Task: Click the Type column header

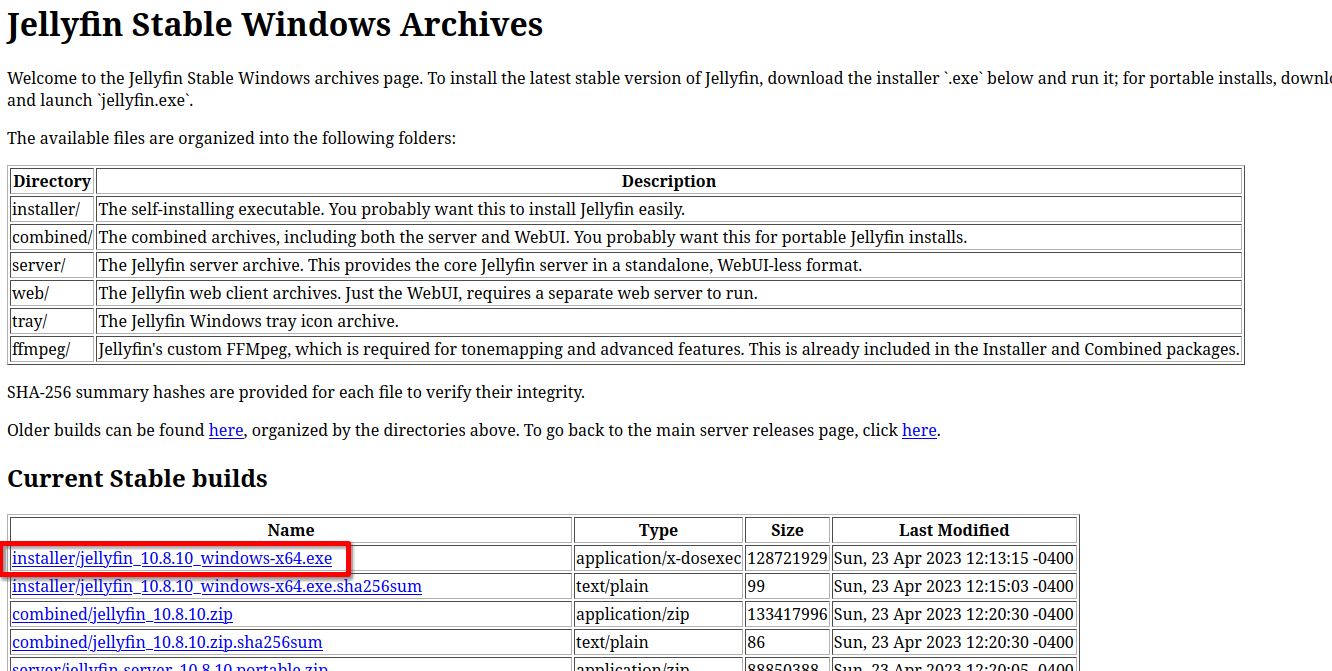Action: pyautogui.click(x=658, y=530)
